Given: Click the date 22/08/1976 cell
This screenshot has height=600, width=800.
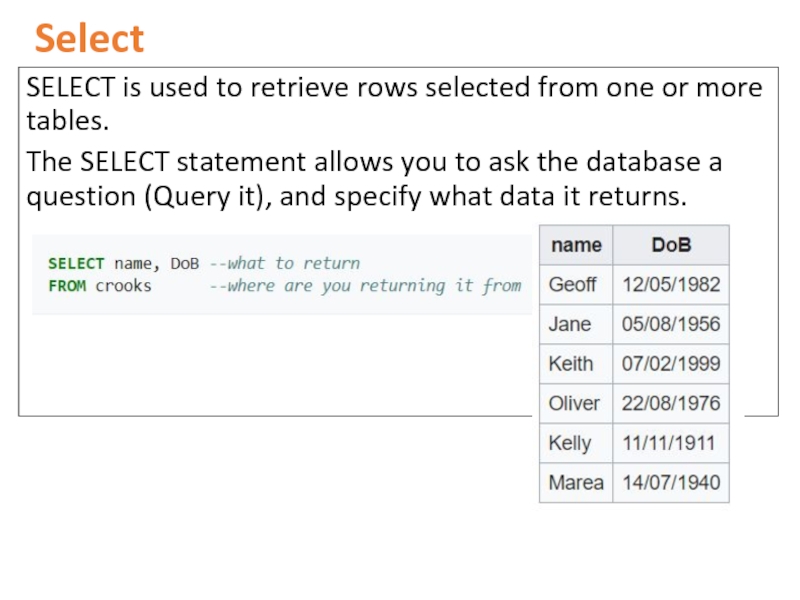Looking at the screenshot, I should (x=671, y=404).
